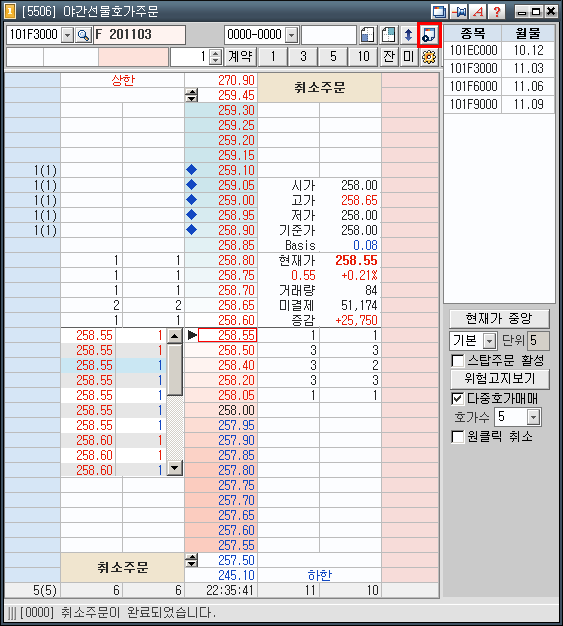The image size is (563, 626).
Task: Click quantity preset button 10
Action: click(x=363, y=57)
